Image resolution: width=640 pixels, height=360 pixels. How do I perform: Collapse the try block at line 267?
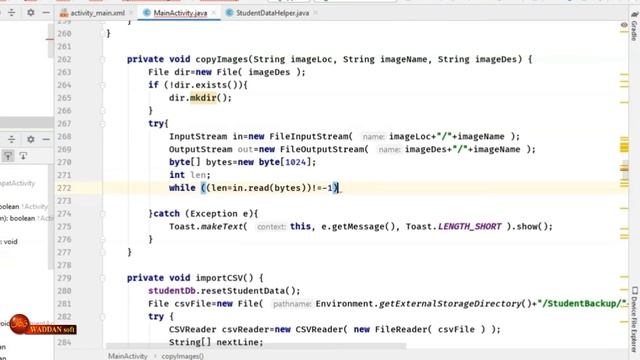coord(102,124)
